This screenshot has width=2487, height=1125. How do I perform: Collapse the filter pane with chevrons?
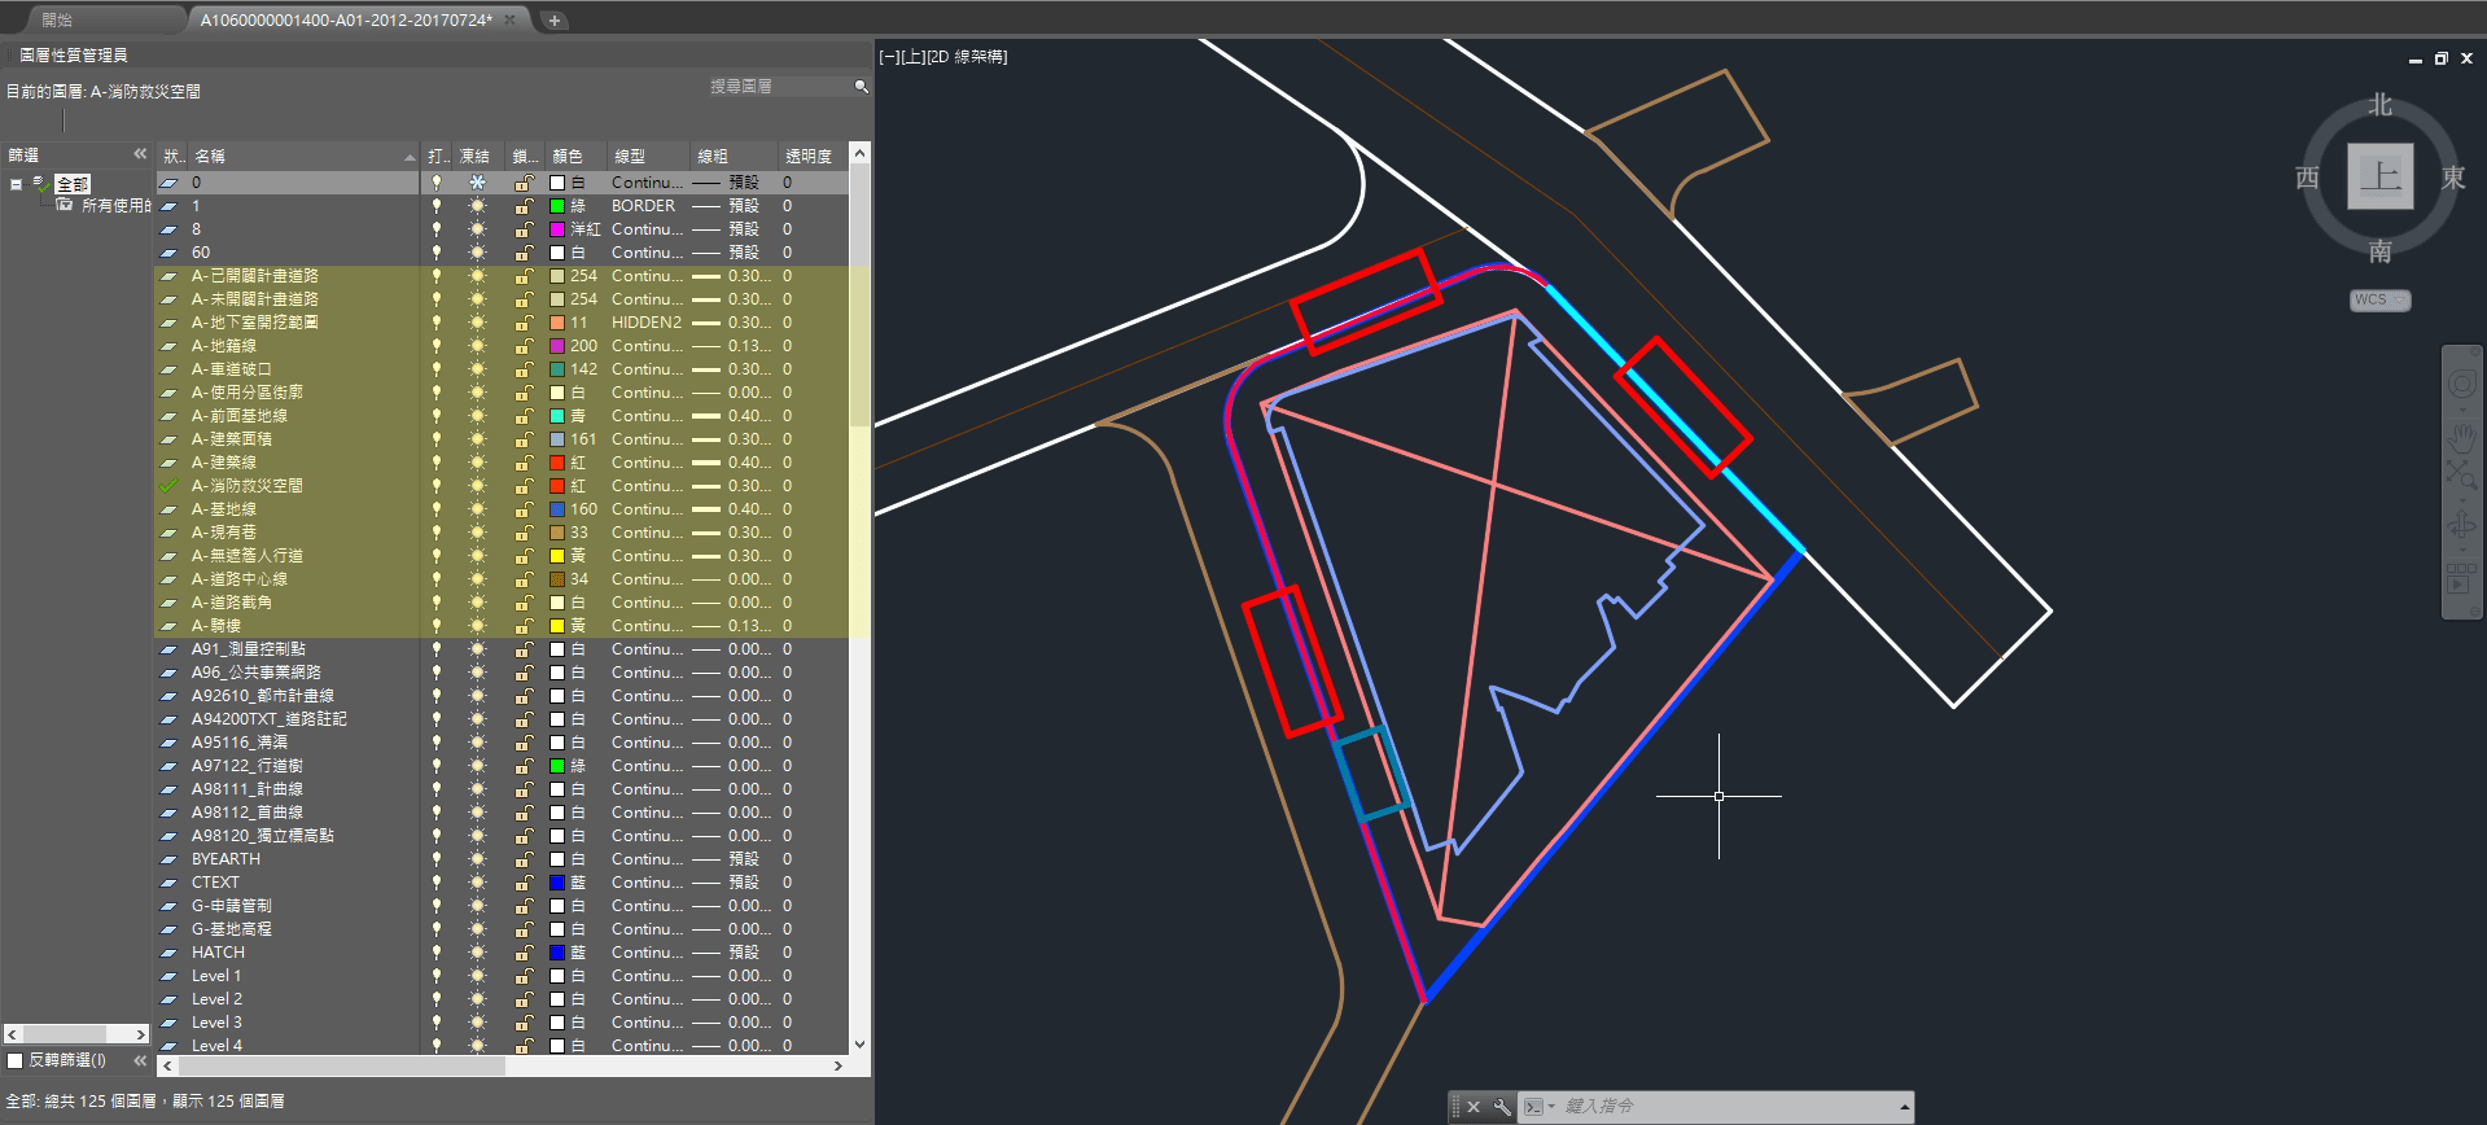(x=139, y=154)
